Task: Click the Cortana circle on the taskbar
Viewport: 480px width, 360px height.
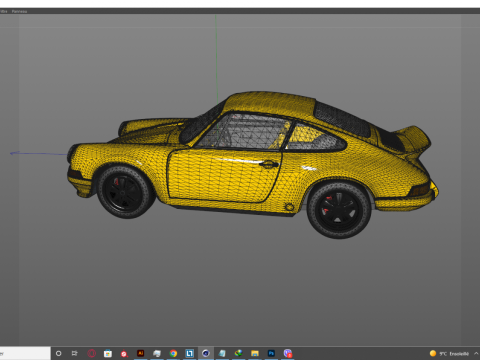Action: 59,353
